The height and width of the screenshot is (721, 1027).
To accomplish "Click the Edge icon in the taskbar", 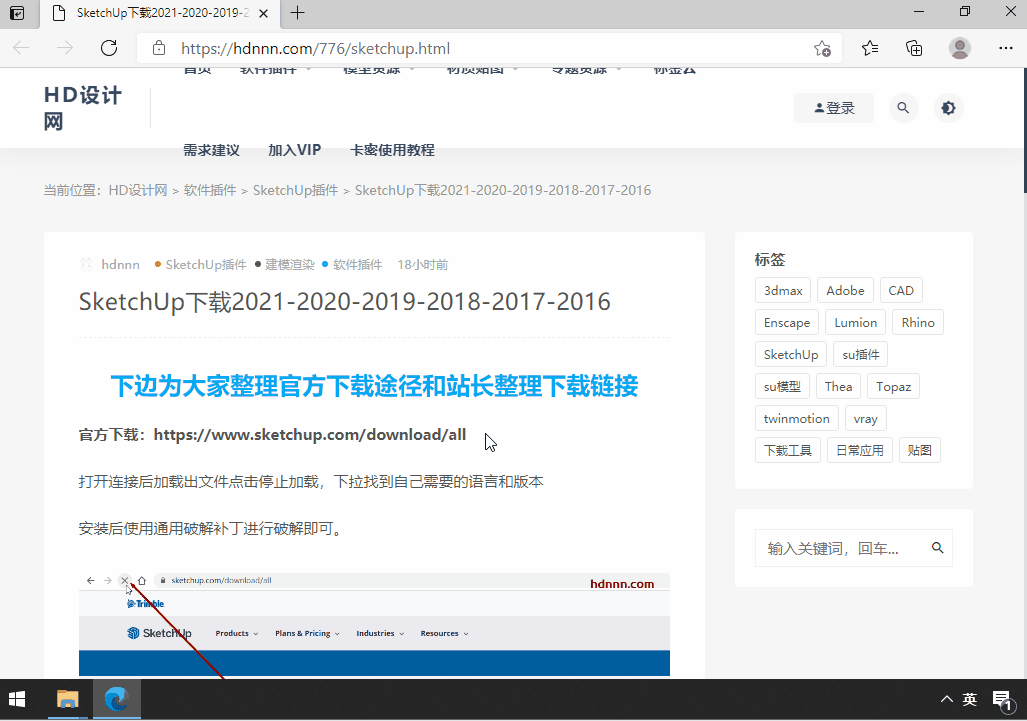I will (117, 699).
